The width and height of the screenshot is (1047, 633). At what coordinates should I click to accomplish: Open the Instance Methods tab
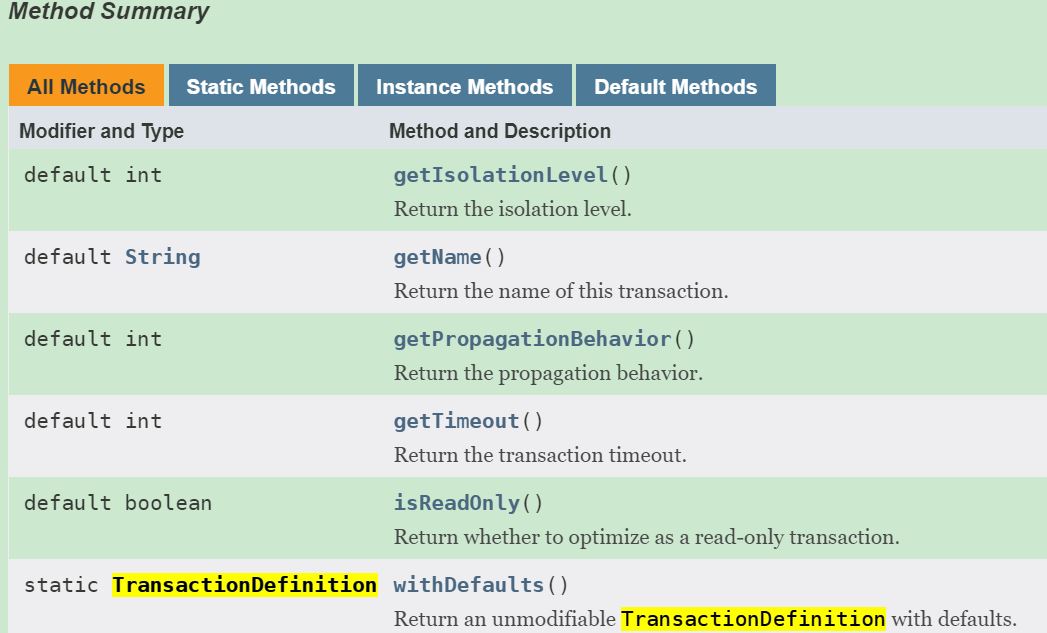click(465, 85)
